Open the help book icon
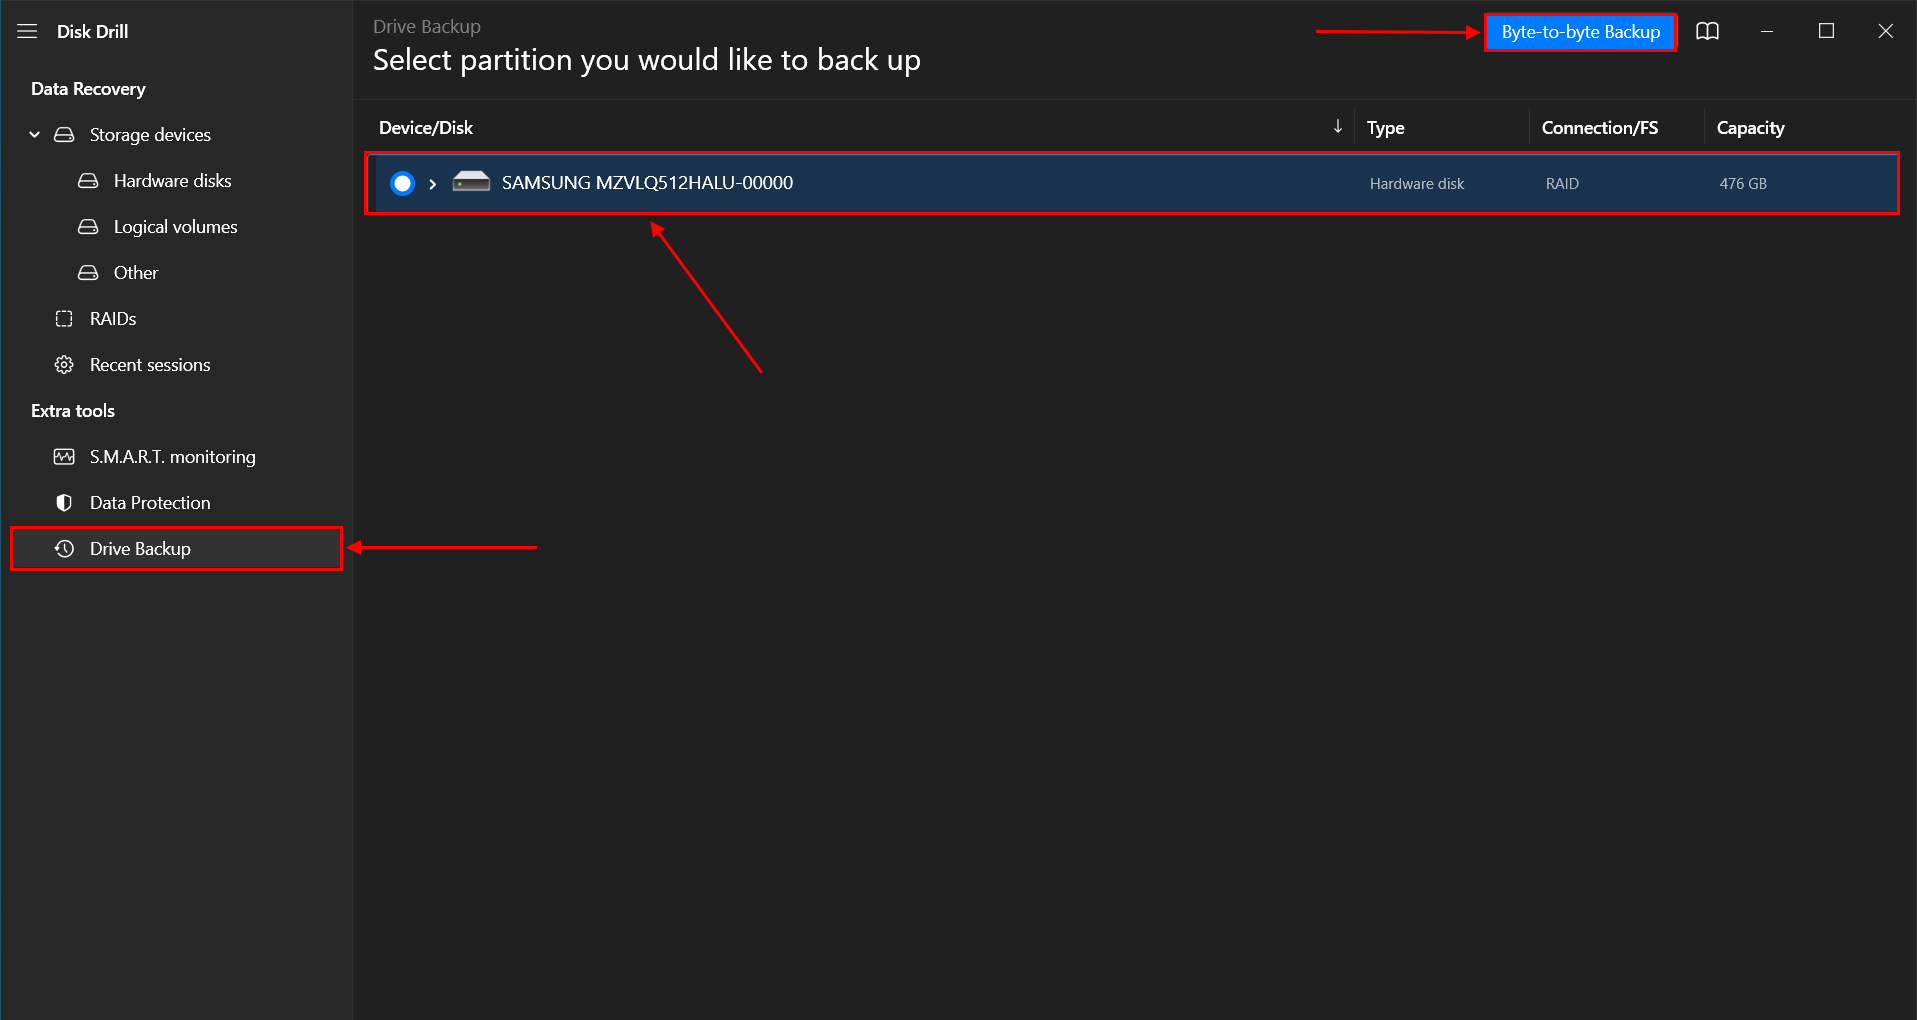 tap(1707, 32)
